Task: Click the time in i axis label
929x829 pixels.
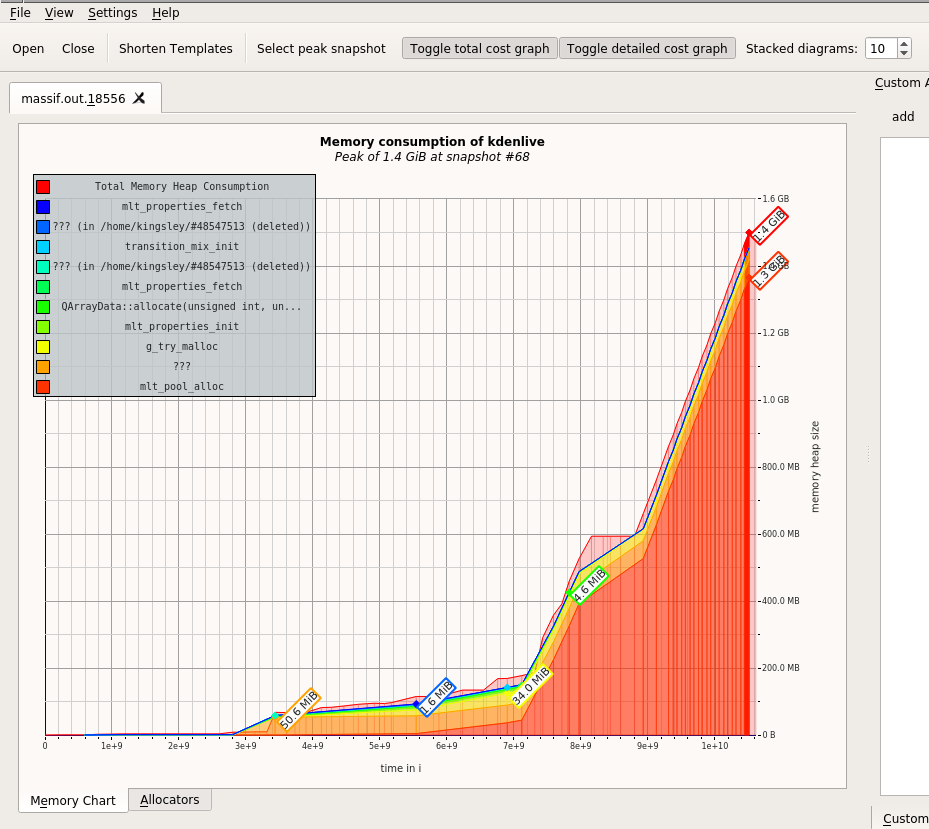Action: tap(401, 769)
